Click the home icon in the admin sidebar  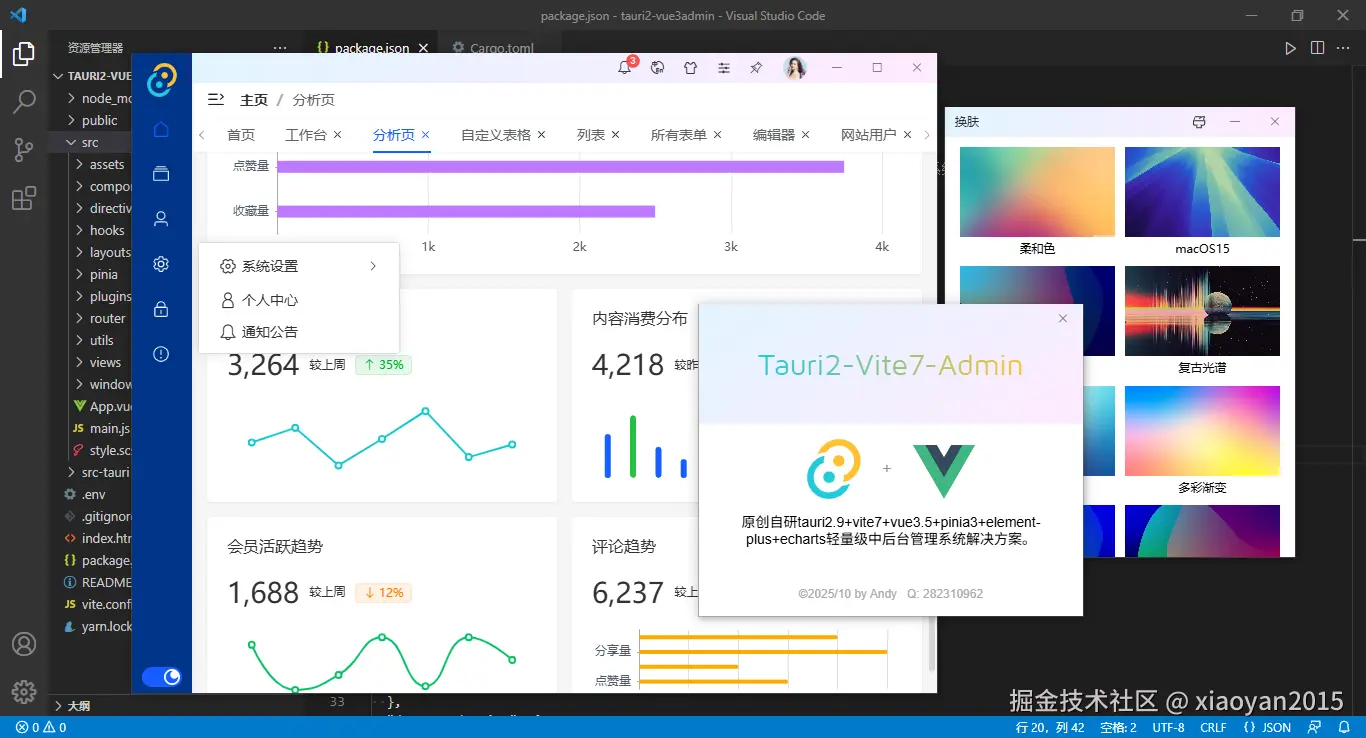tap(162, 129)
